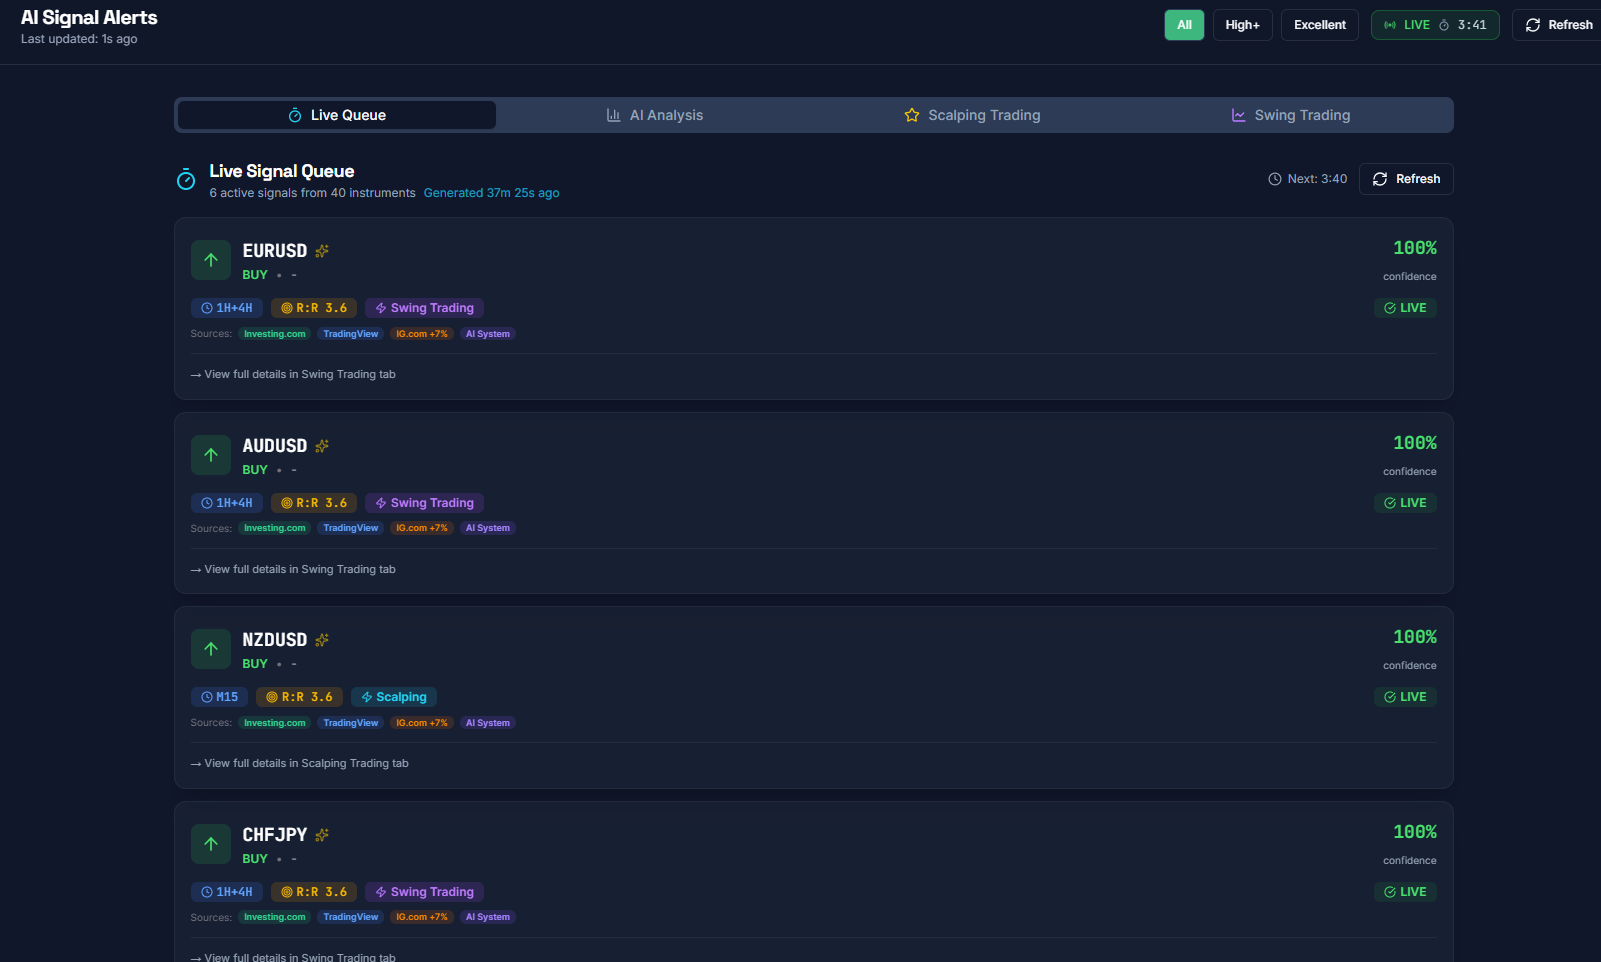1601x962 pixels.
Task: Click the NZDUSD buy arrow icon
Action: (x=211, y=649)
